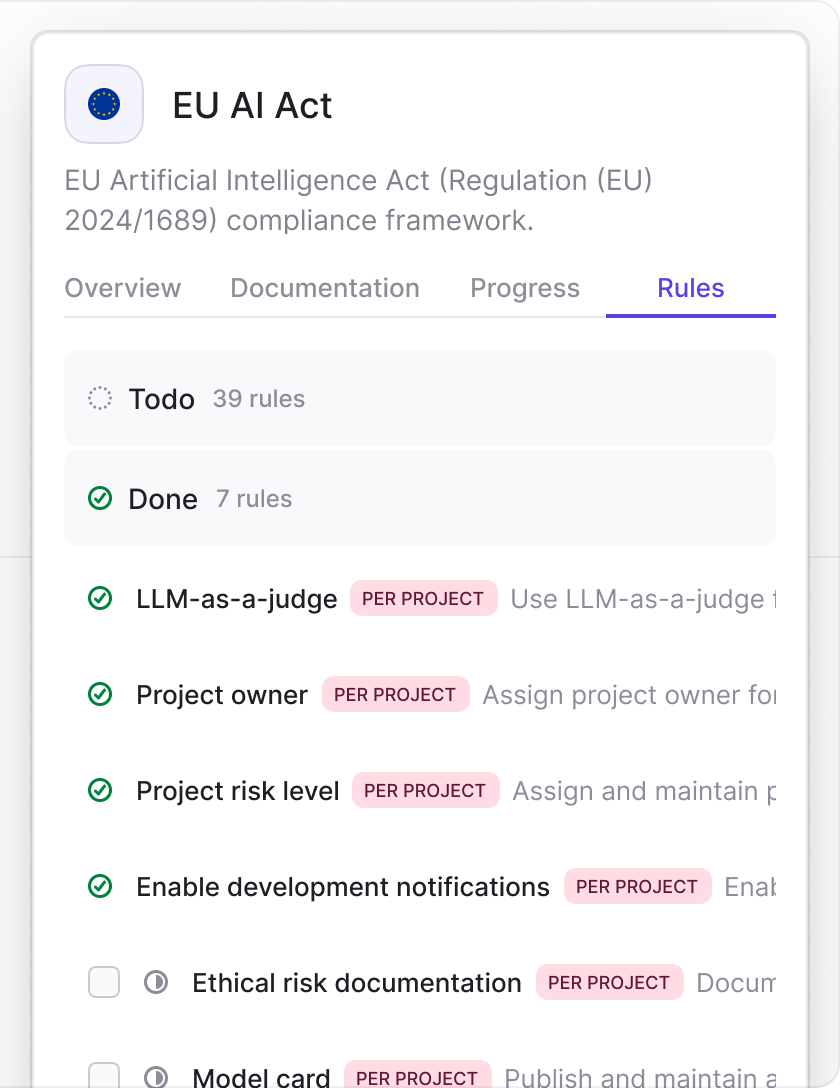Open the Documentation tab

325,288
